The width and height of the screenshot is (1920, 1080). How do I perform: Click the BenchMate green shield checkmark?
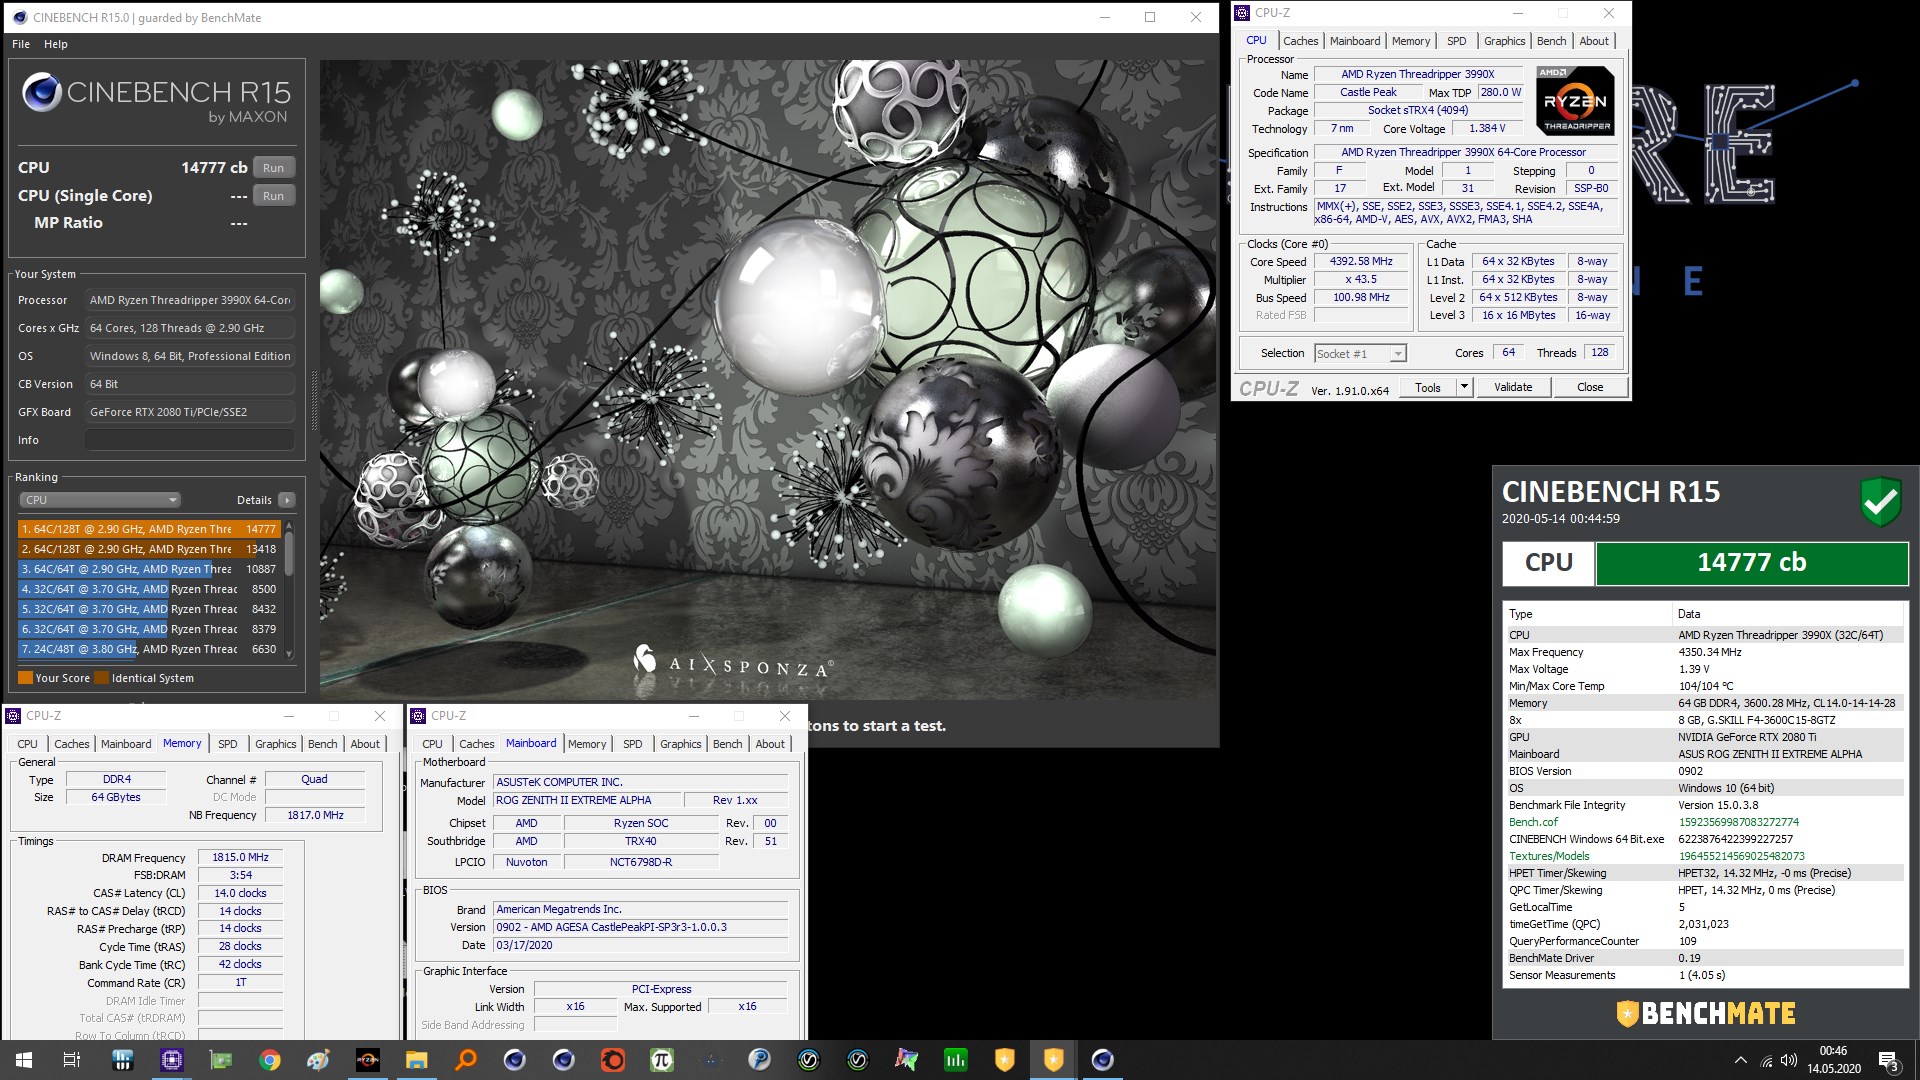(x=1880, y=501)
